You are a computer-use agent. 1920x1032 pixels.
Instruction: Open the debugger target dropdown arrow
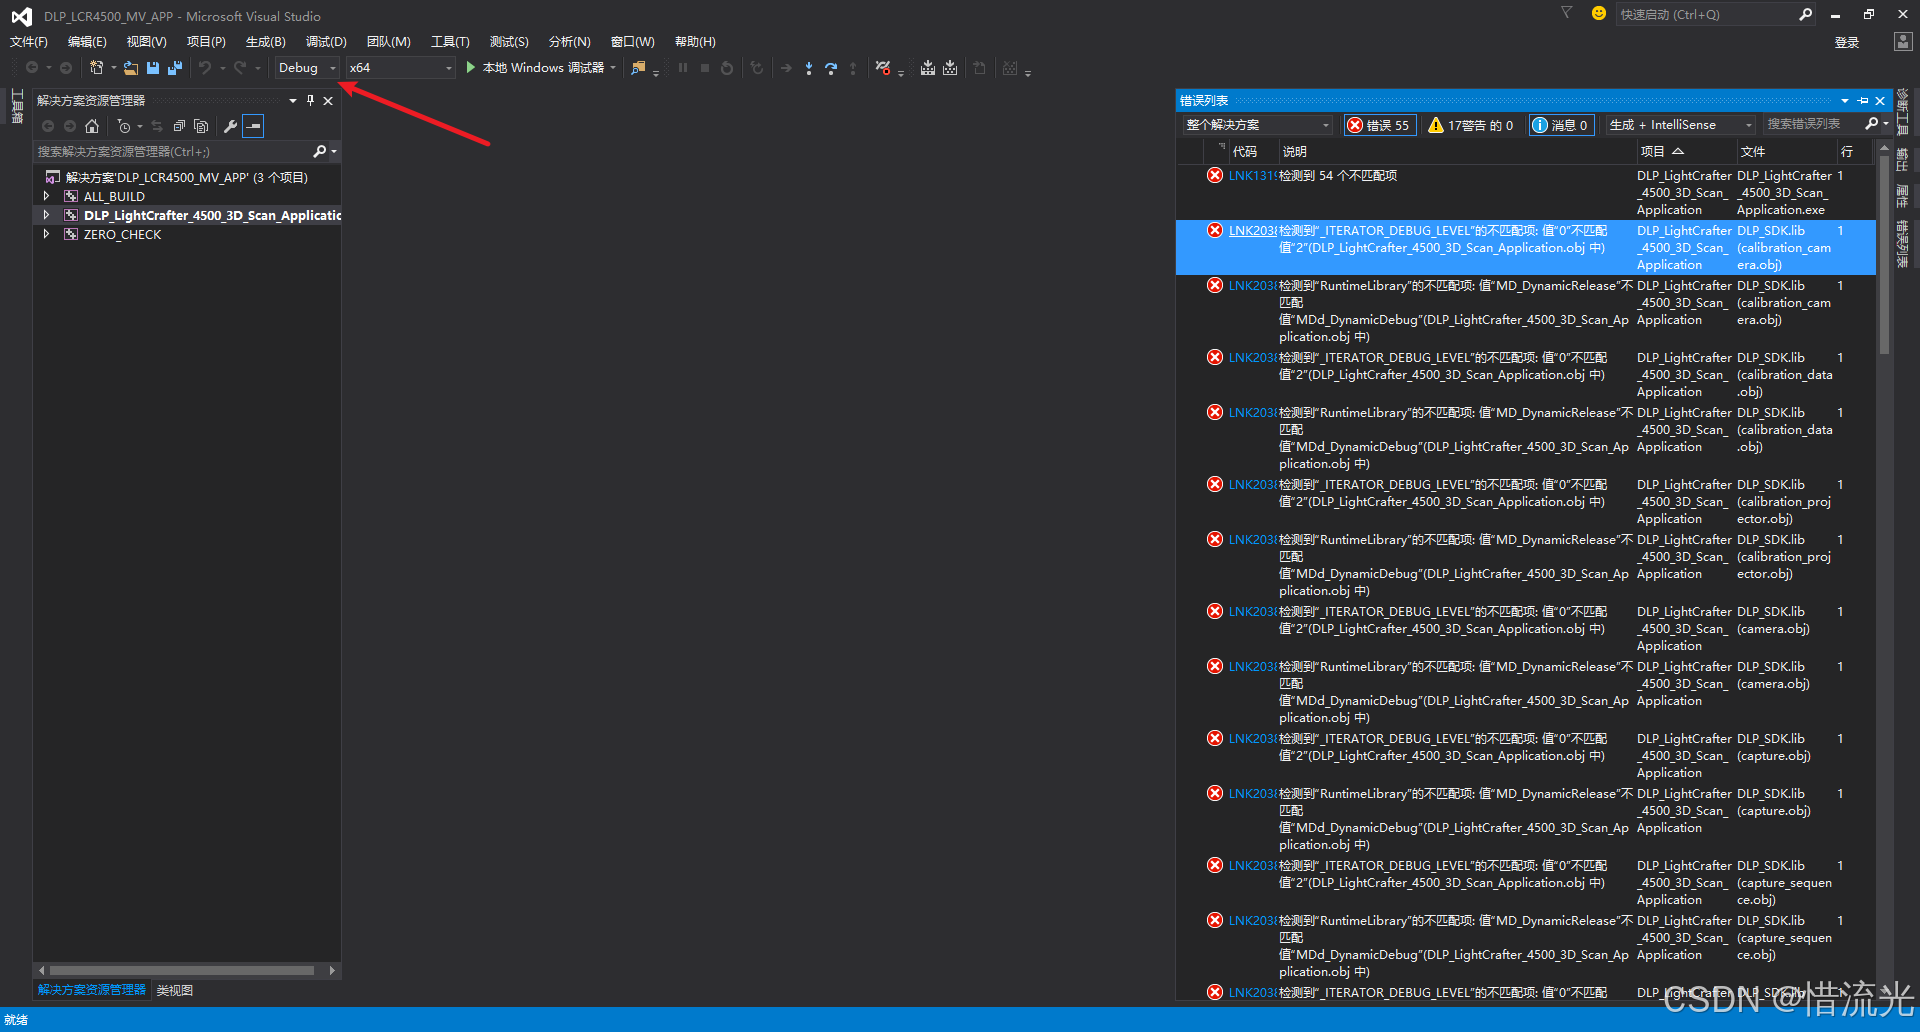coord(612,68)
